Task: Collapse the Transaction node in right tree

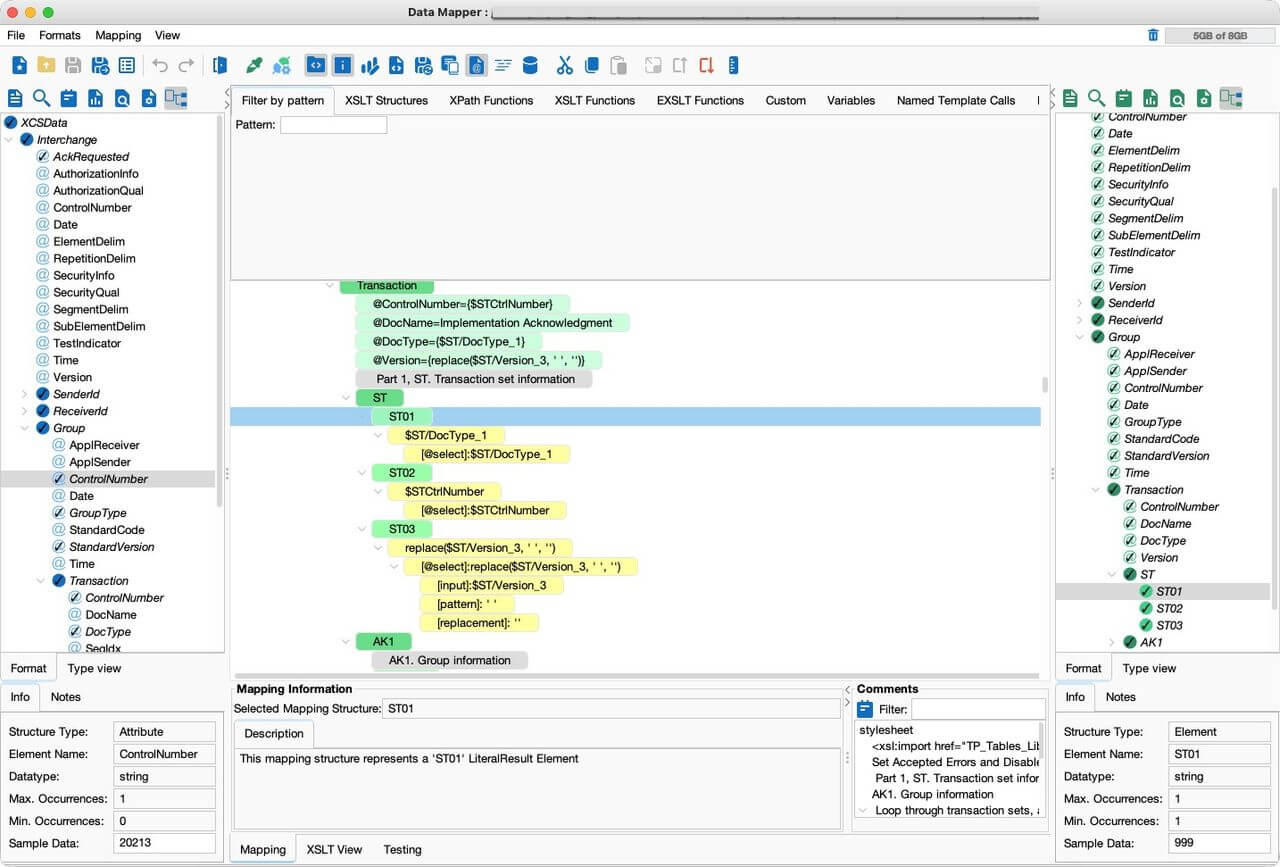Action: pos(1095,490)
